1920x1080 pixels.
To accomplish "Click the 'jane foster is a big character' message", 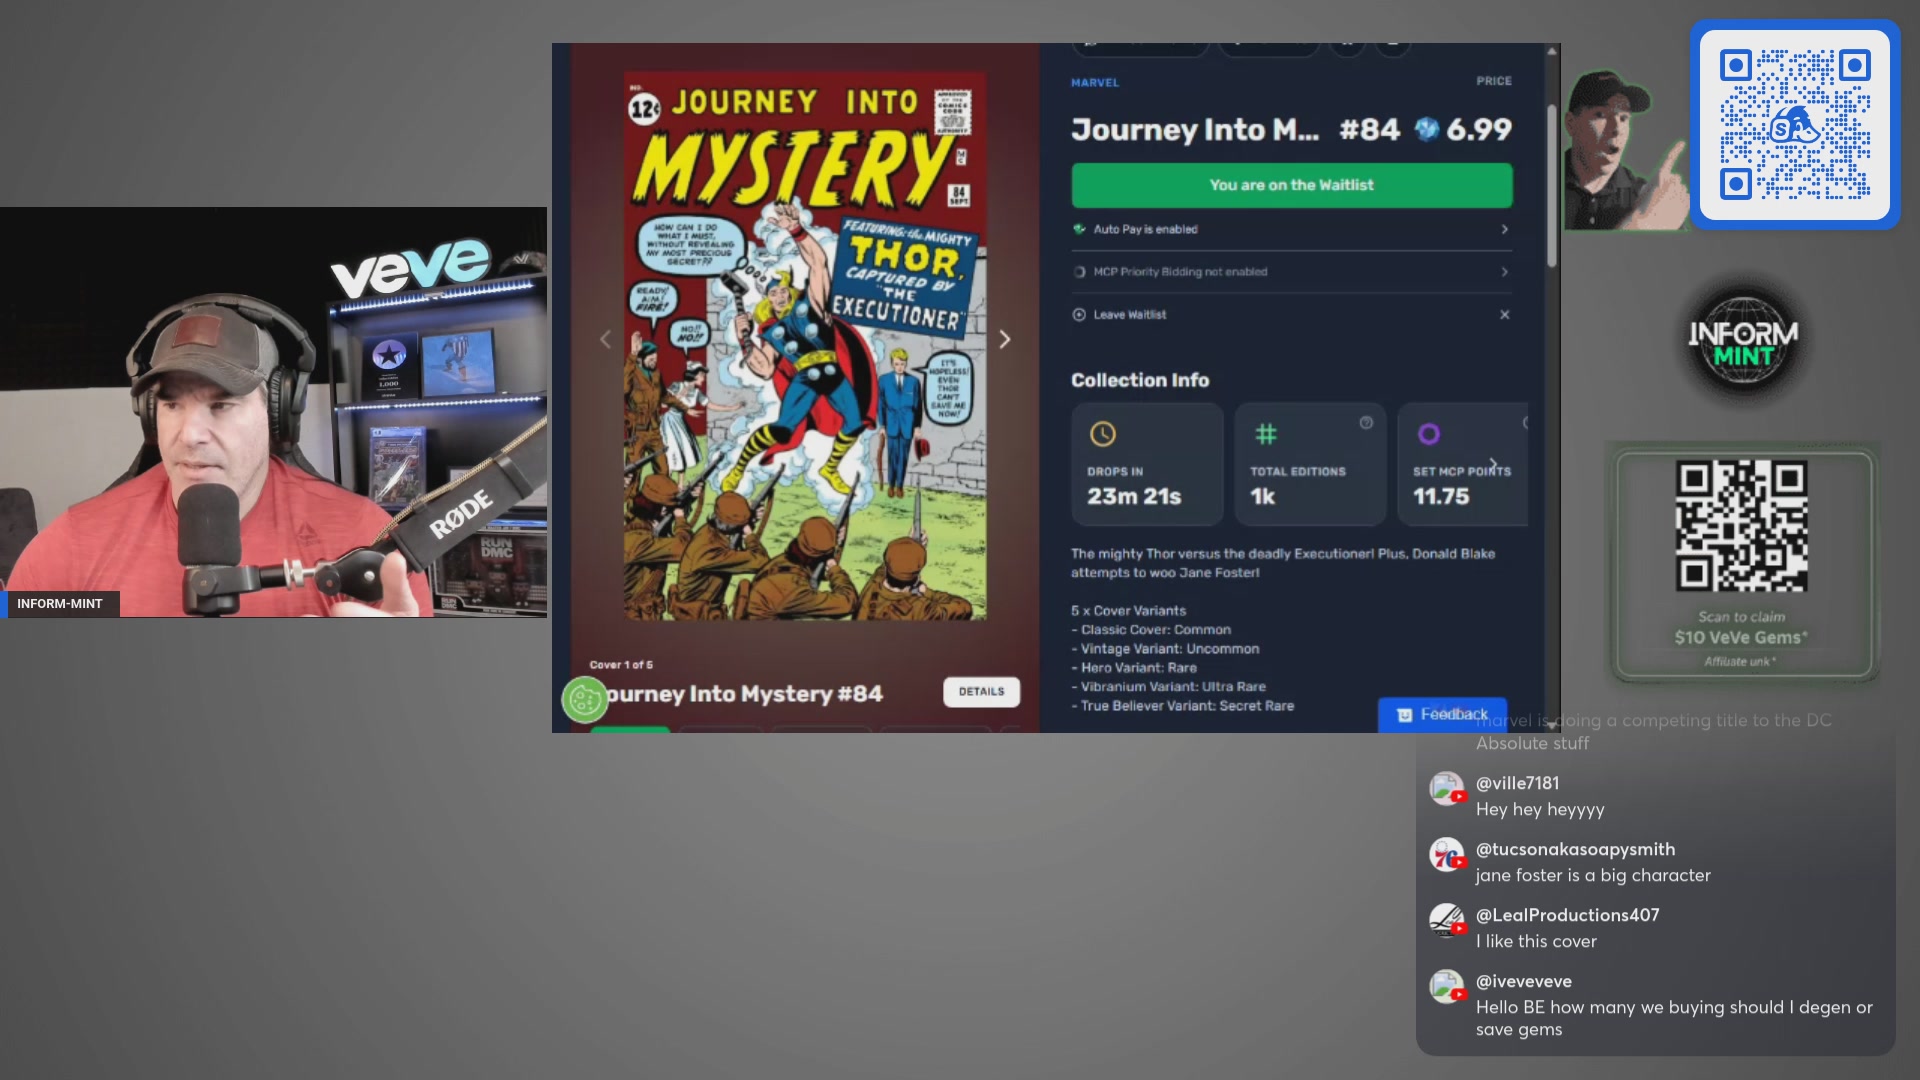I will pos(1593,876).
